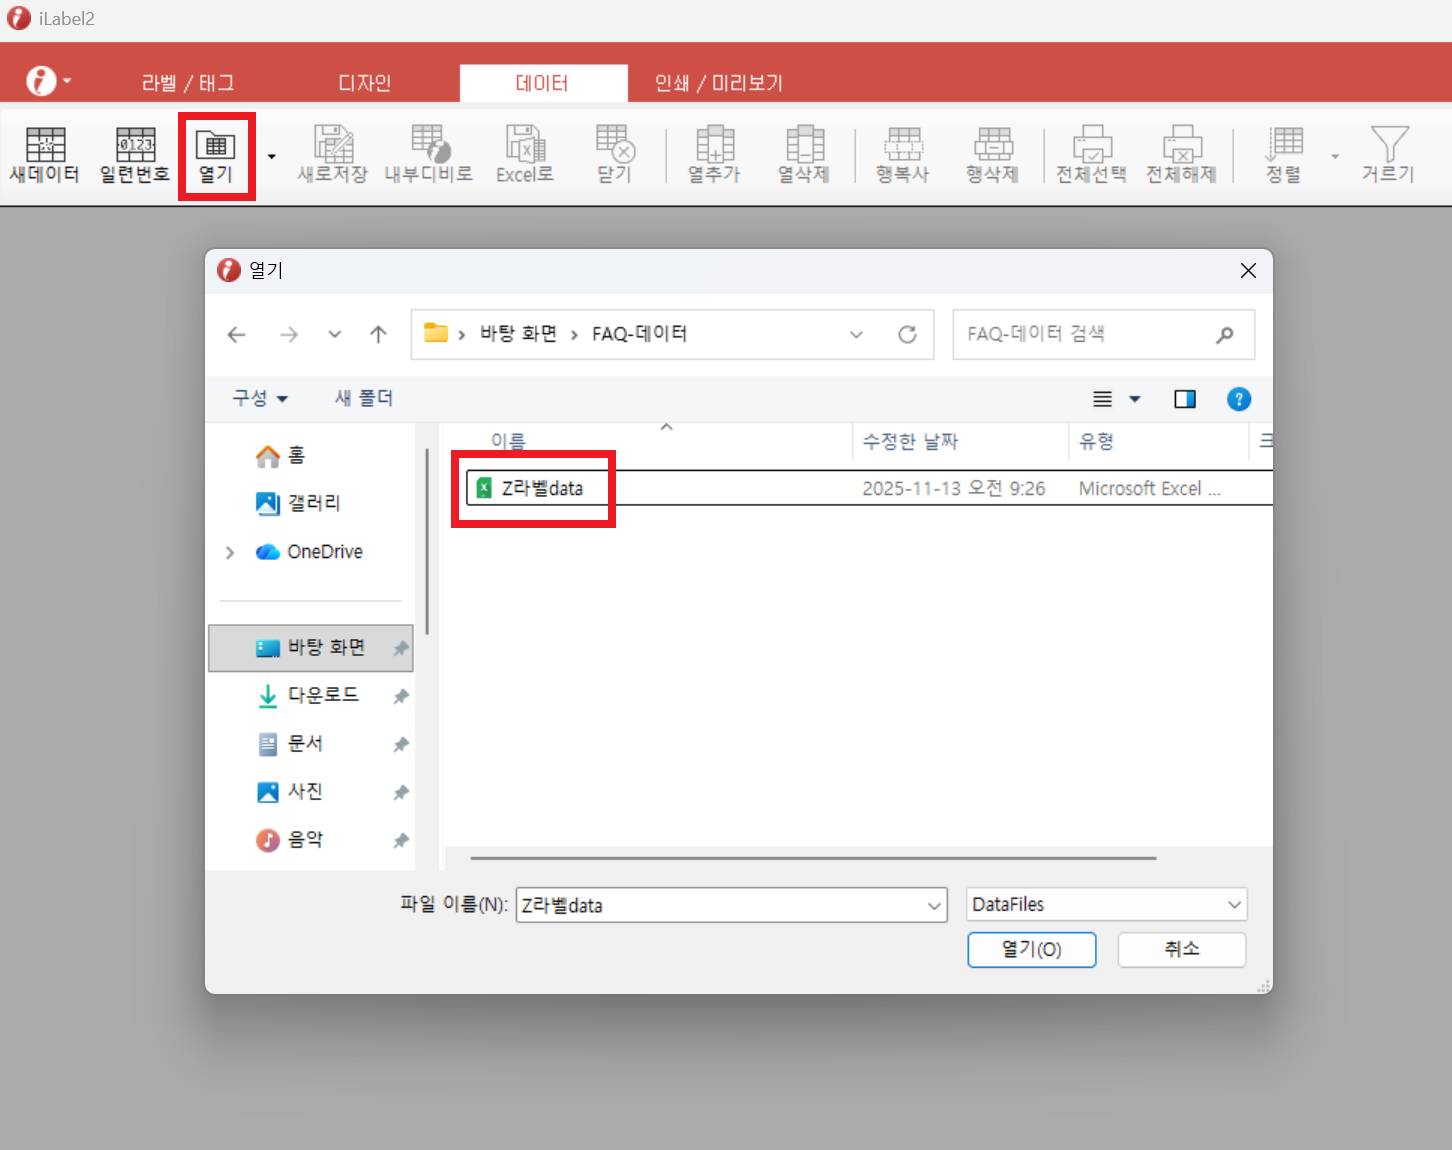
Task: Click the refresh icon next to address bar
Action: point(907,335)
